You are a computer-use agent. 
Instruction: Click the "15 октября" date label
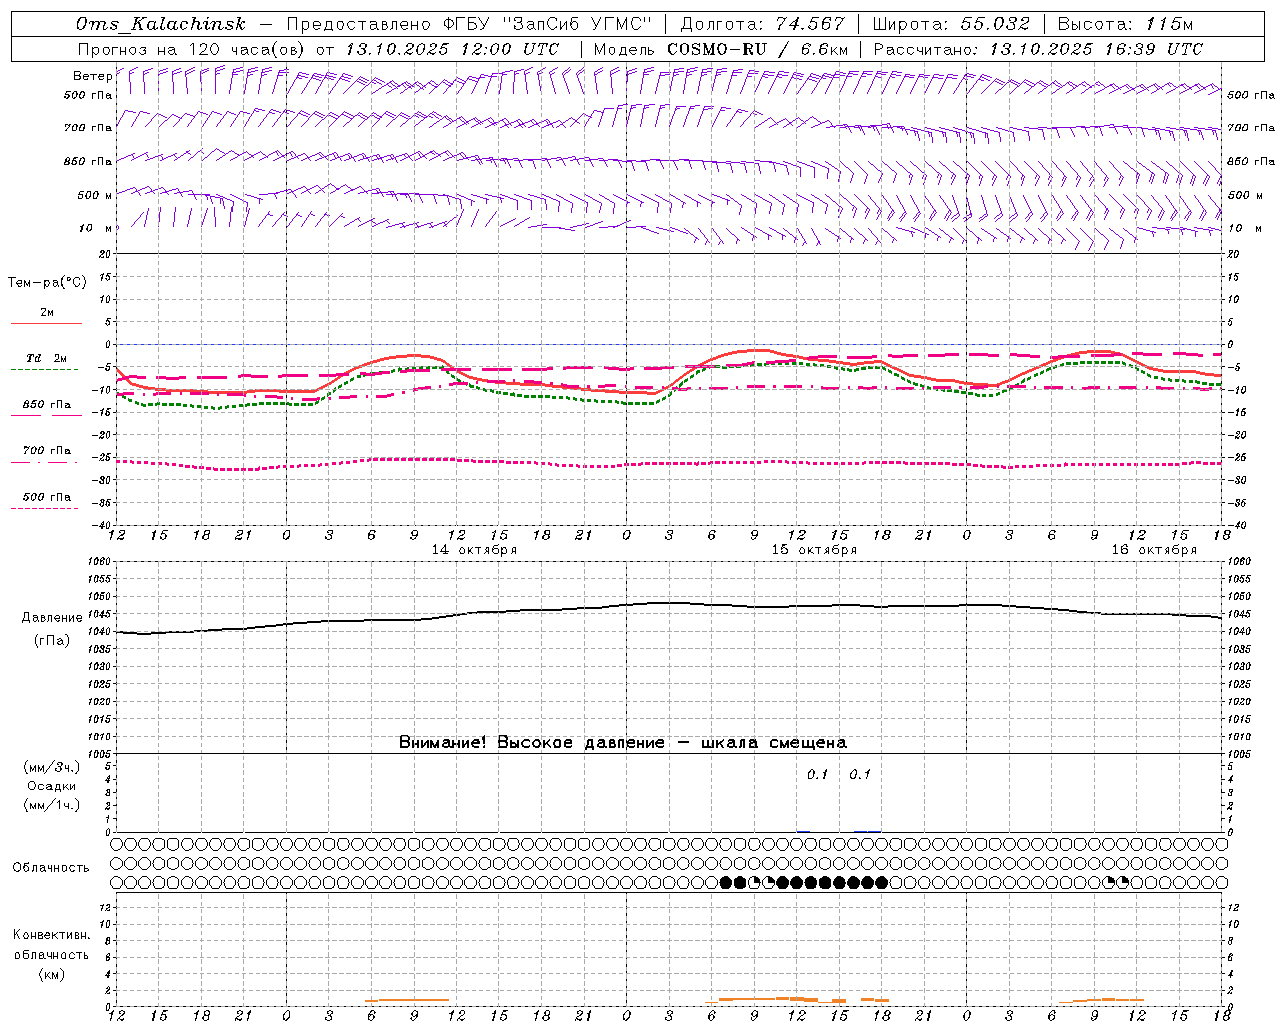tap(814, 549)
